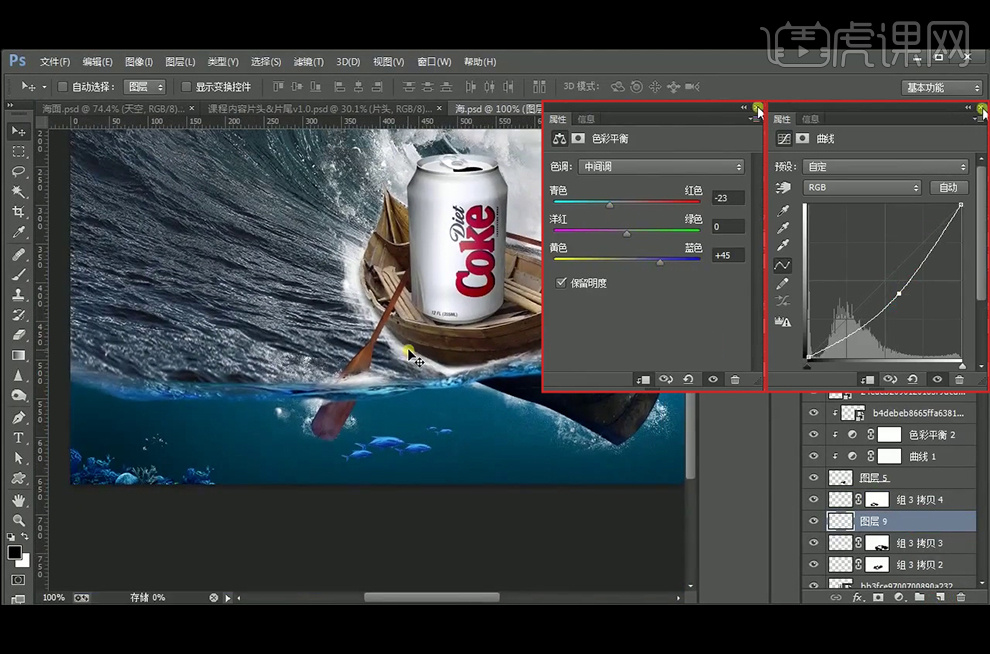Hide the 图层 9 layer

tap(813, 521)
